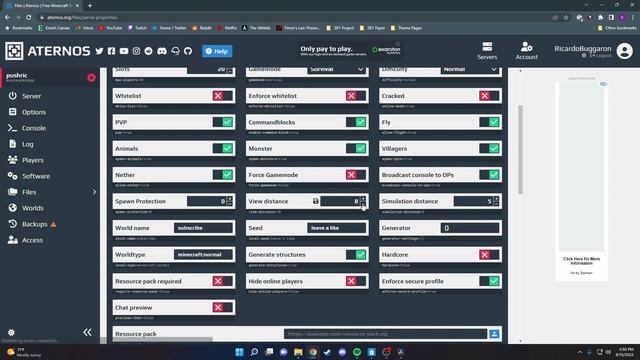Image resolution: width=640 pixels, height=360 pixels.
Task: Open Spotify on taskbar
Action: (357, 352)
